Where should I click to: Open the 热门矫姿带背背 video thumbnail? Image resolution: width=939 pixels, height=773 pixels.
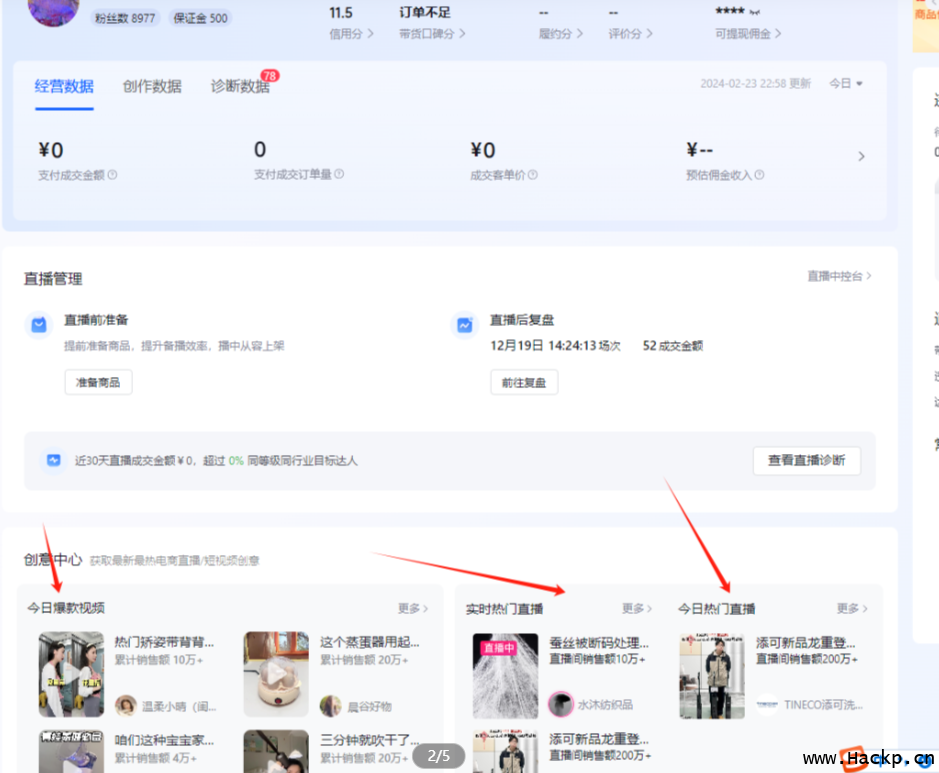click(x=71, y=674)
